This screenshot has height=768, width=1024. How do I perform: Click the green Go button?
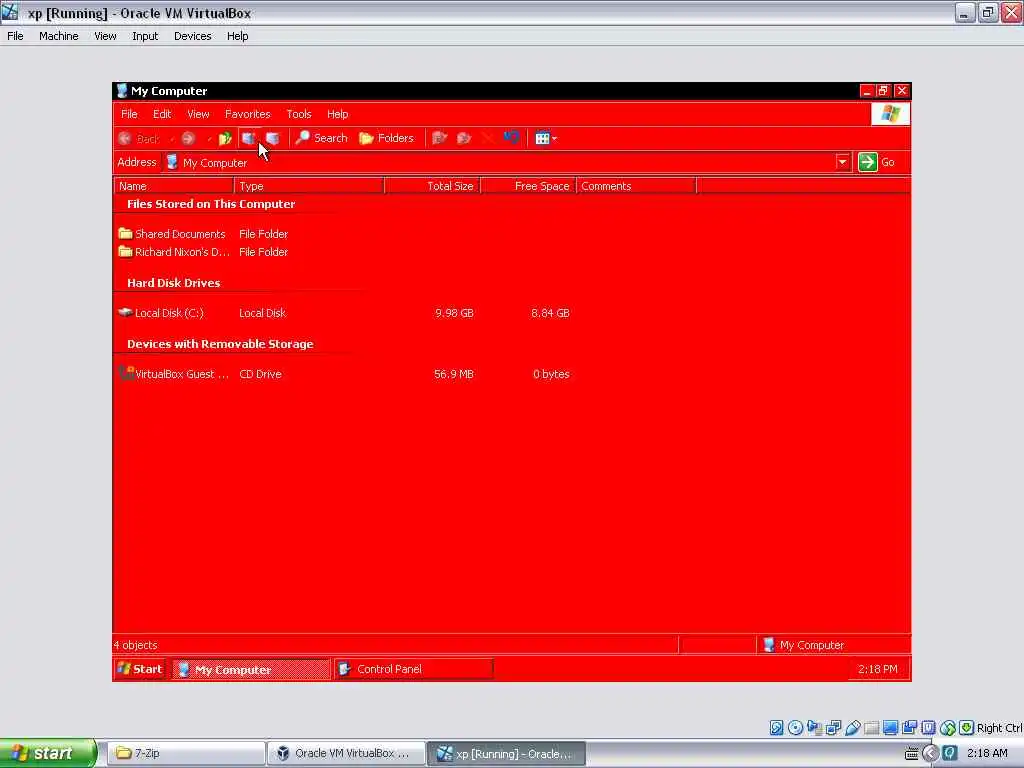pos(877,162)
